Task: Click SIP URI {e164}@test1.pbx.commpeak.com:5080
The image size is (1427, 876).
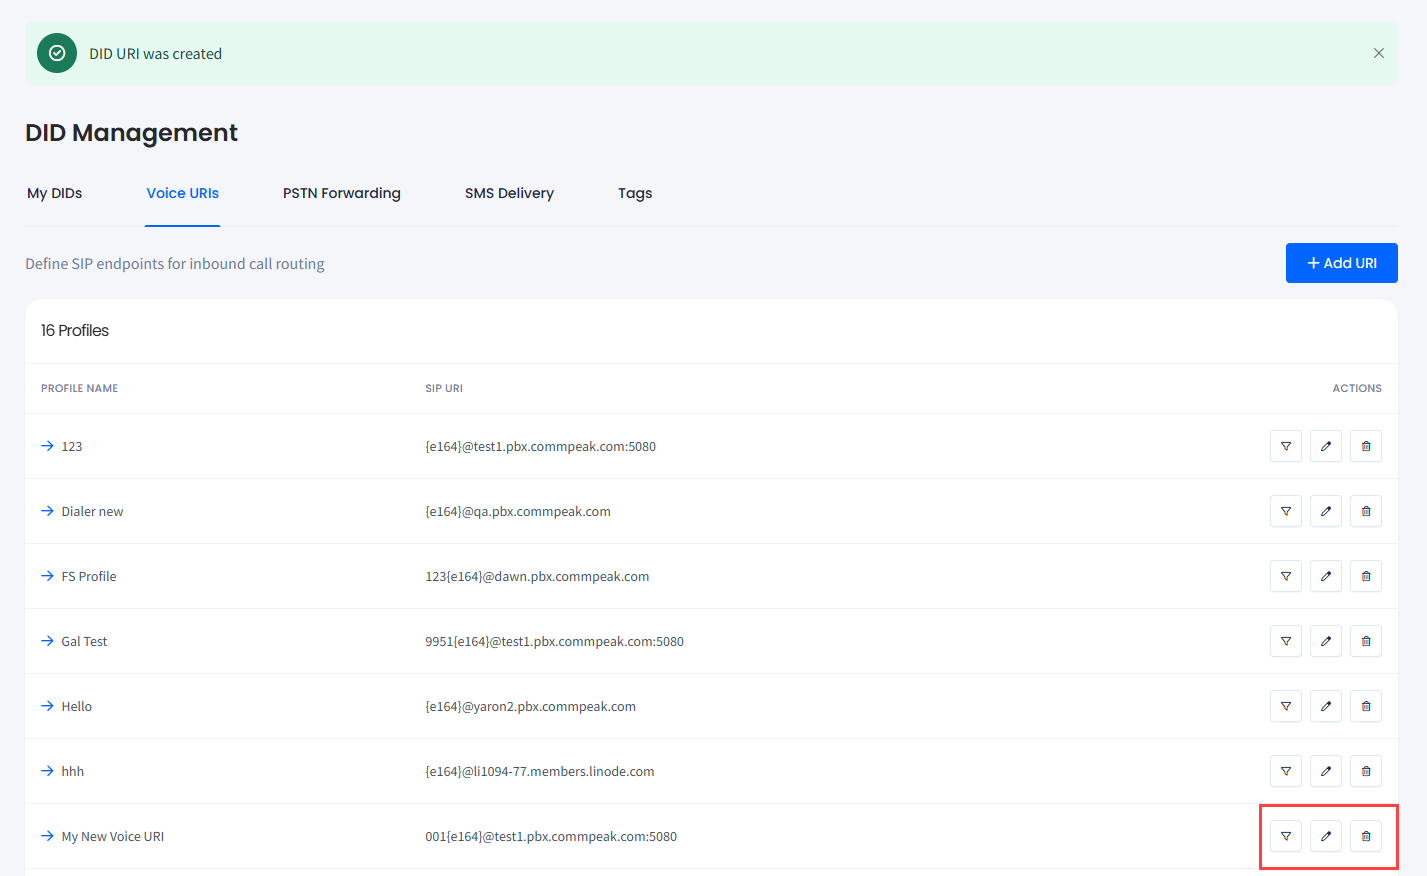Action: pos(541,446)
